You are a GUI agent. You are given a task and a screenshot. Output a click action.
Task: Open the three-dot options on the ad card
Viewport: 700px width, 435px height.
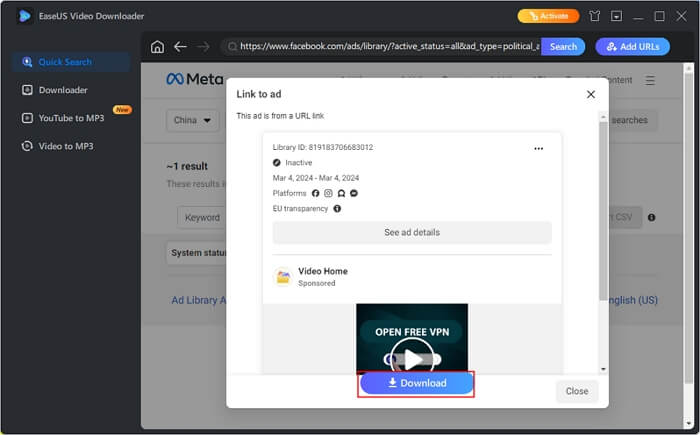click(x=539, y=148)
